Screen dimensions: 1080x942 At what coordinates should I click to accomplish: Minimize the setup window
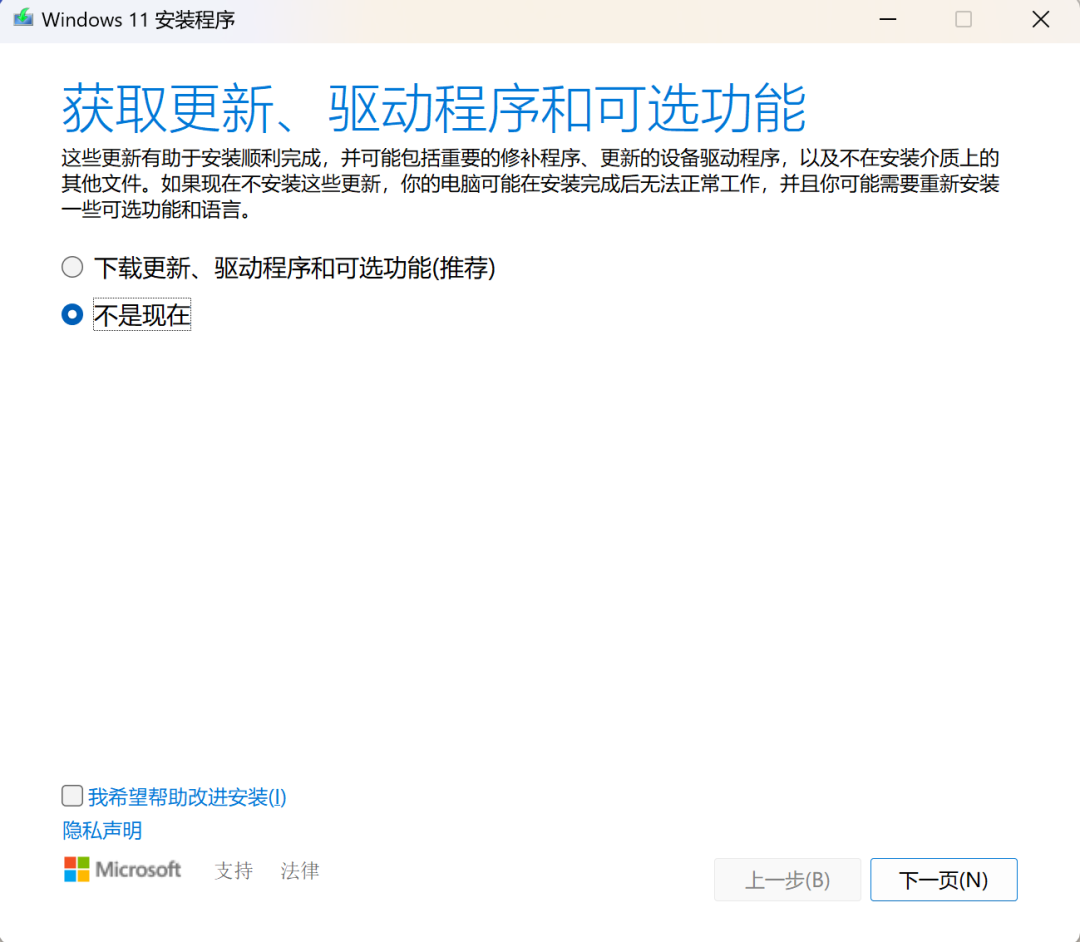(888, 19)
